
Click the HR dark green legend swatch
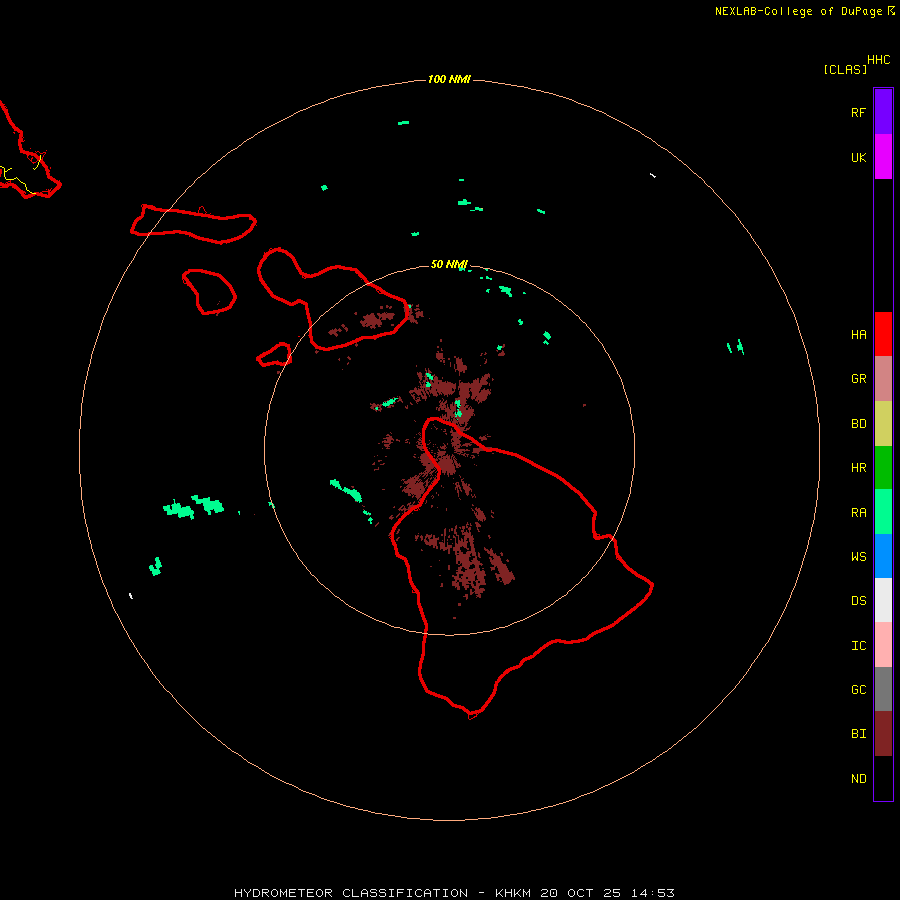[883, 467]
